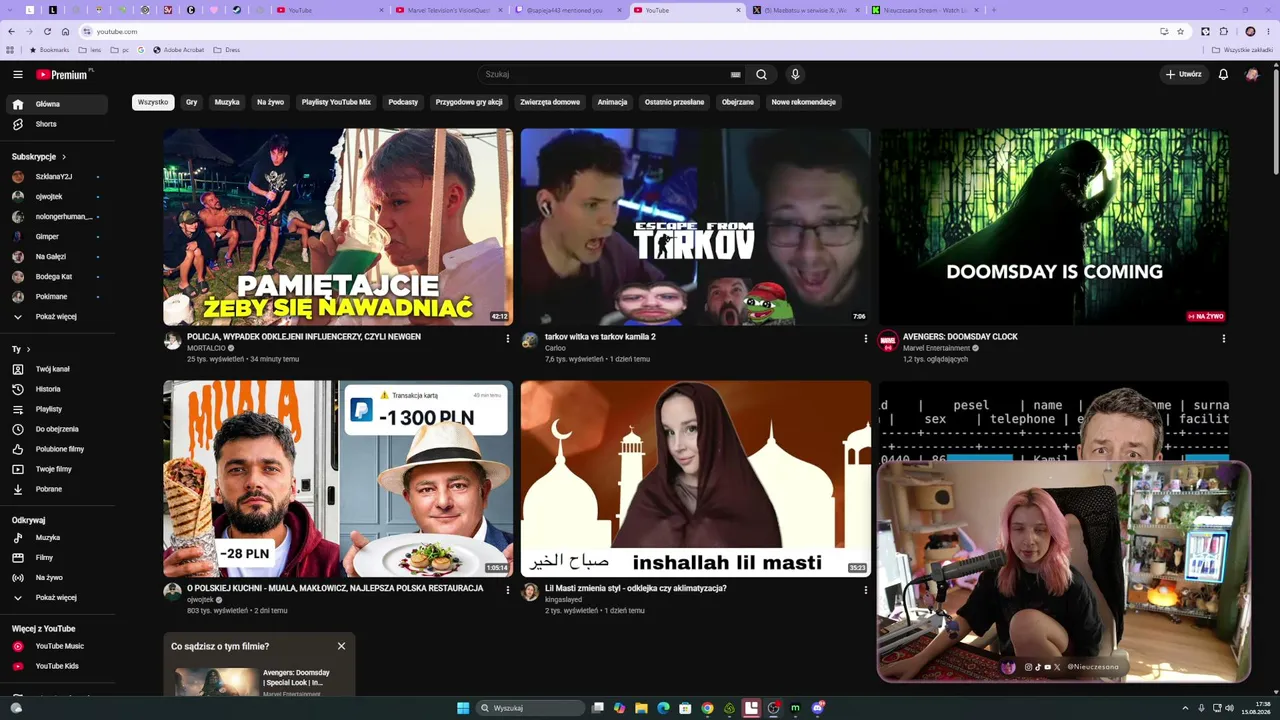Click the Utwórz create button
The image size is (1280, 720).
click(1183, 74)
